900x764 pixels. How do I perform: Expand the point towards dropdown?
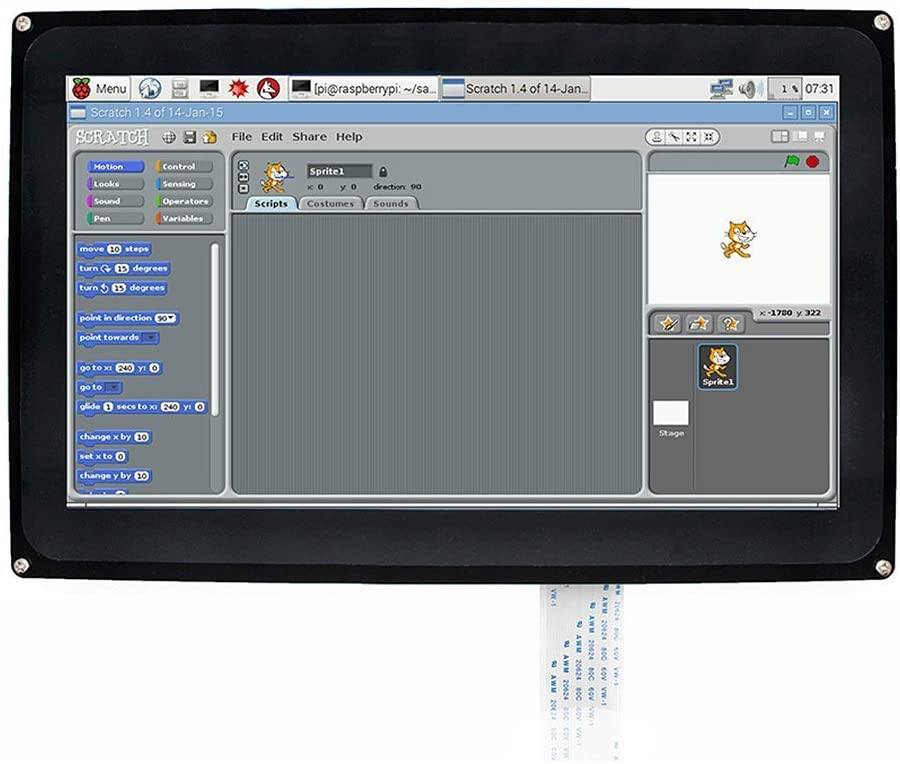tap(150, 338)
